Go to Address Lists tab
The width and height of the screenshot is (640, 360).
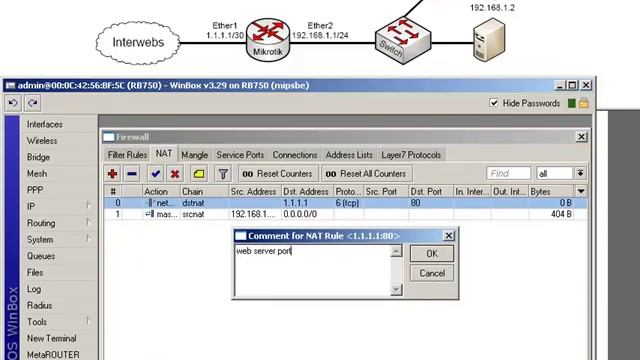349,155
